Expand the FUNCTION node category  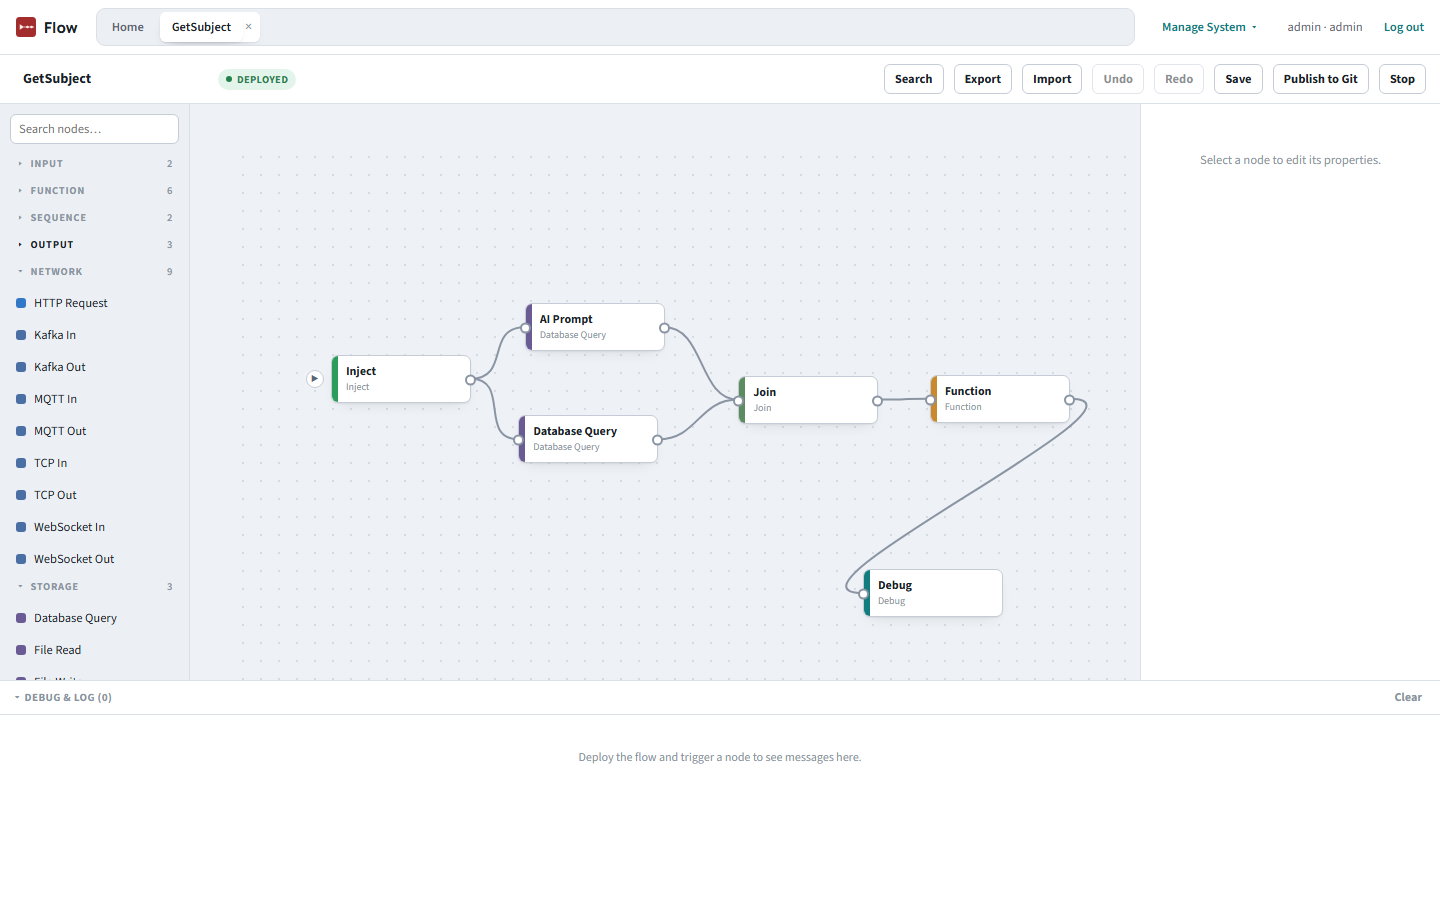pos(95,191)
